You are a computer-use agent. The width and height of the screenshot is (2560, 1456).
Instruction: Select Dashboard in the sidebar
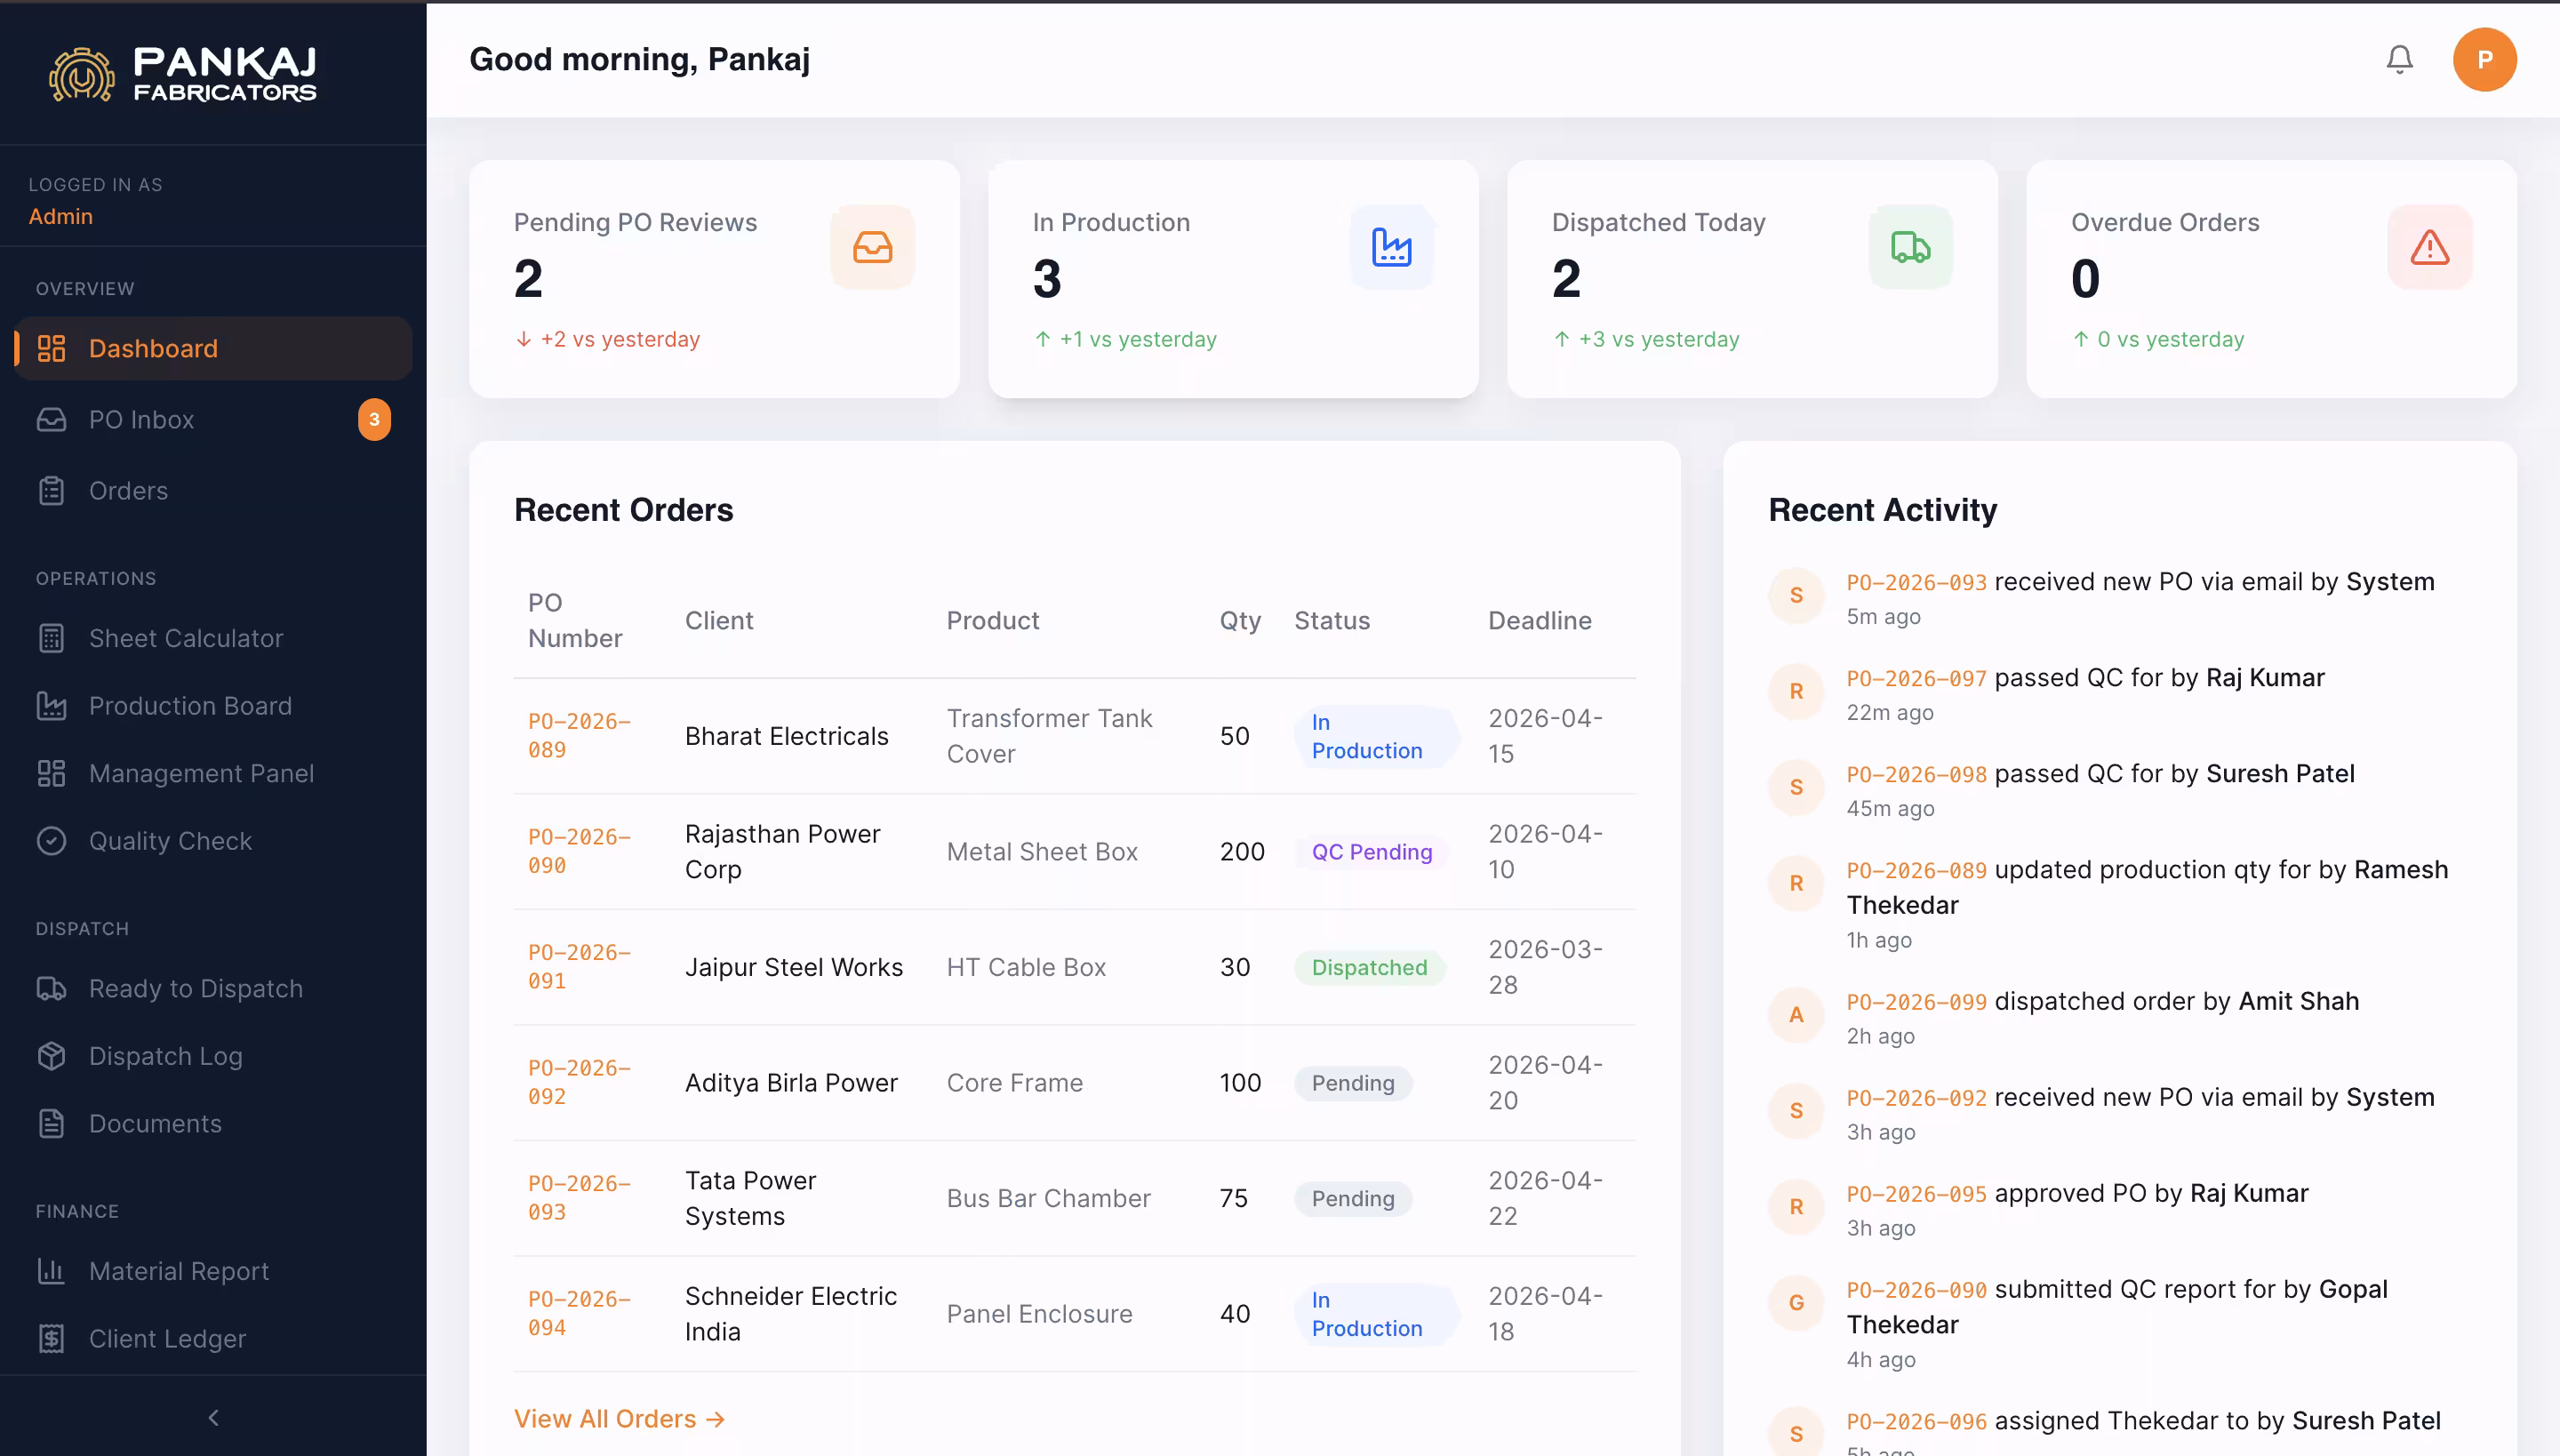[x=153, y=348]
